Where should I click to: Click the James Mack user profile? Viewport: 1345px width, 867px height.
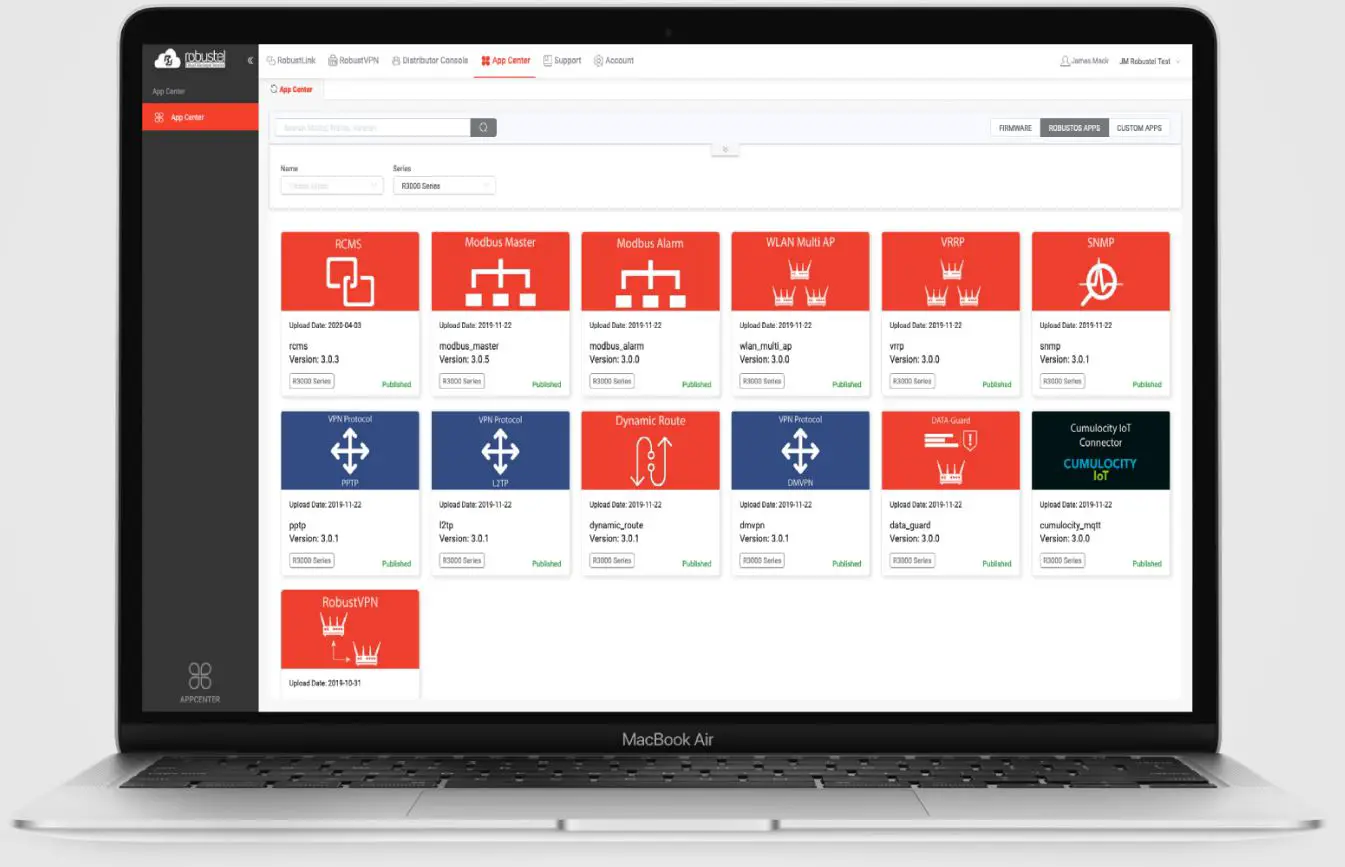(1084, 61)
